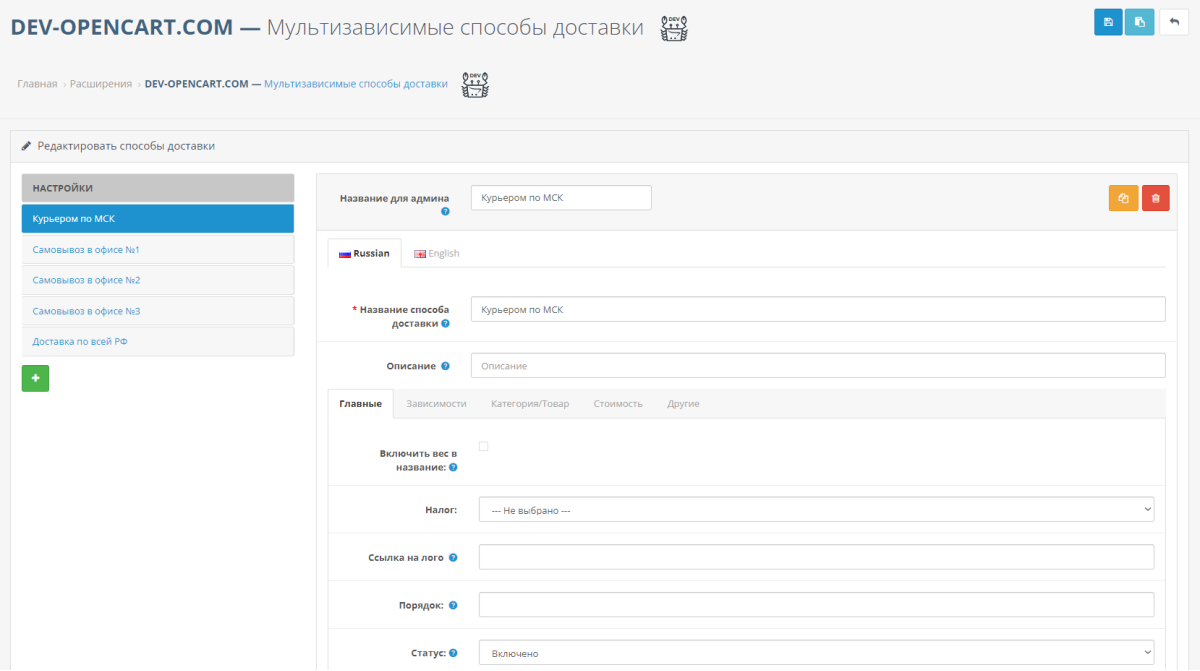Click the DEV crab logo in breadcrumb
This screenshot has width=1200, height=671.
point(475,85)
